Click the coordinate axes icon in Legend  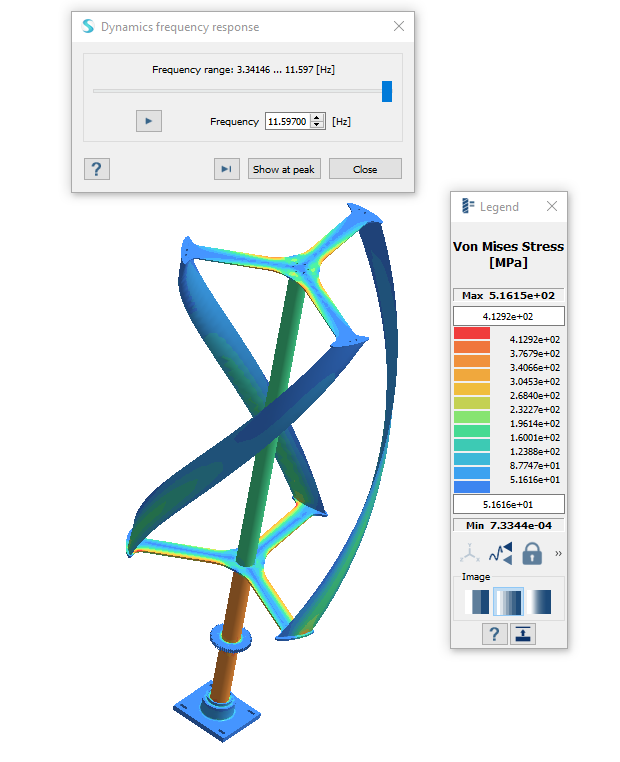pos(469,553)
